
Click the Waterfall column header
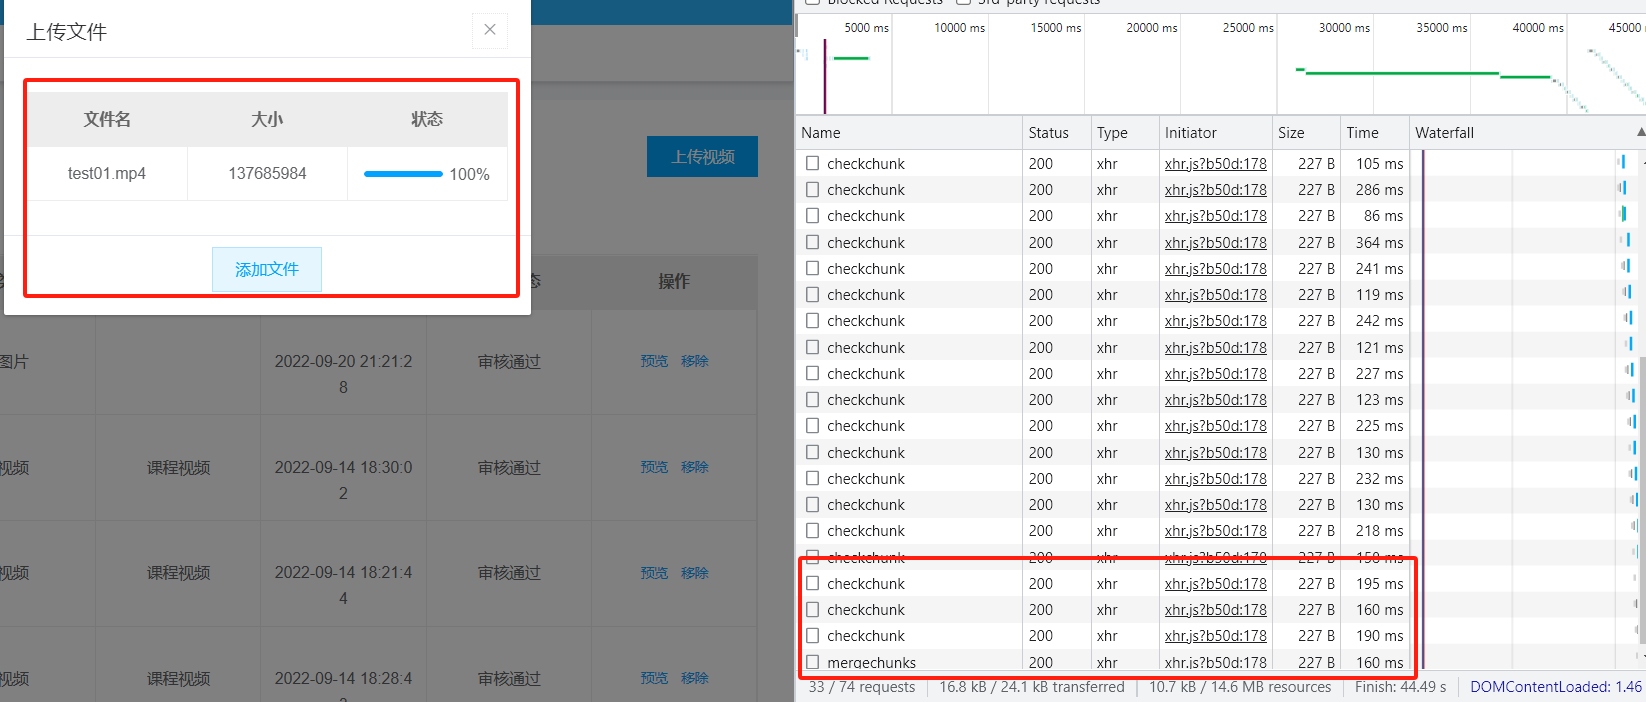1444,133
